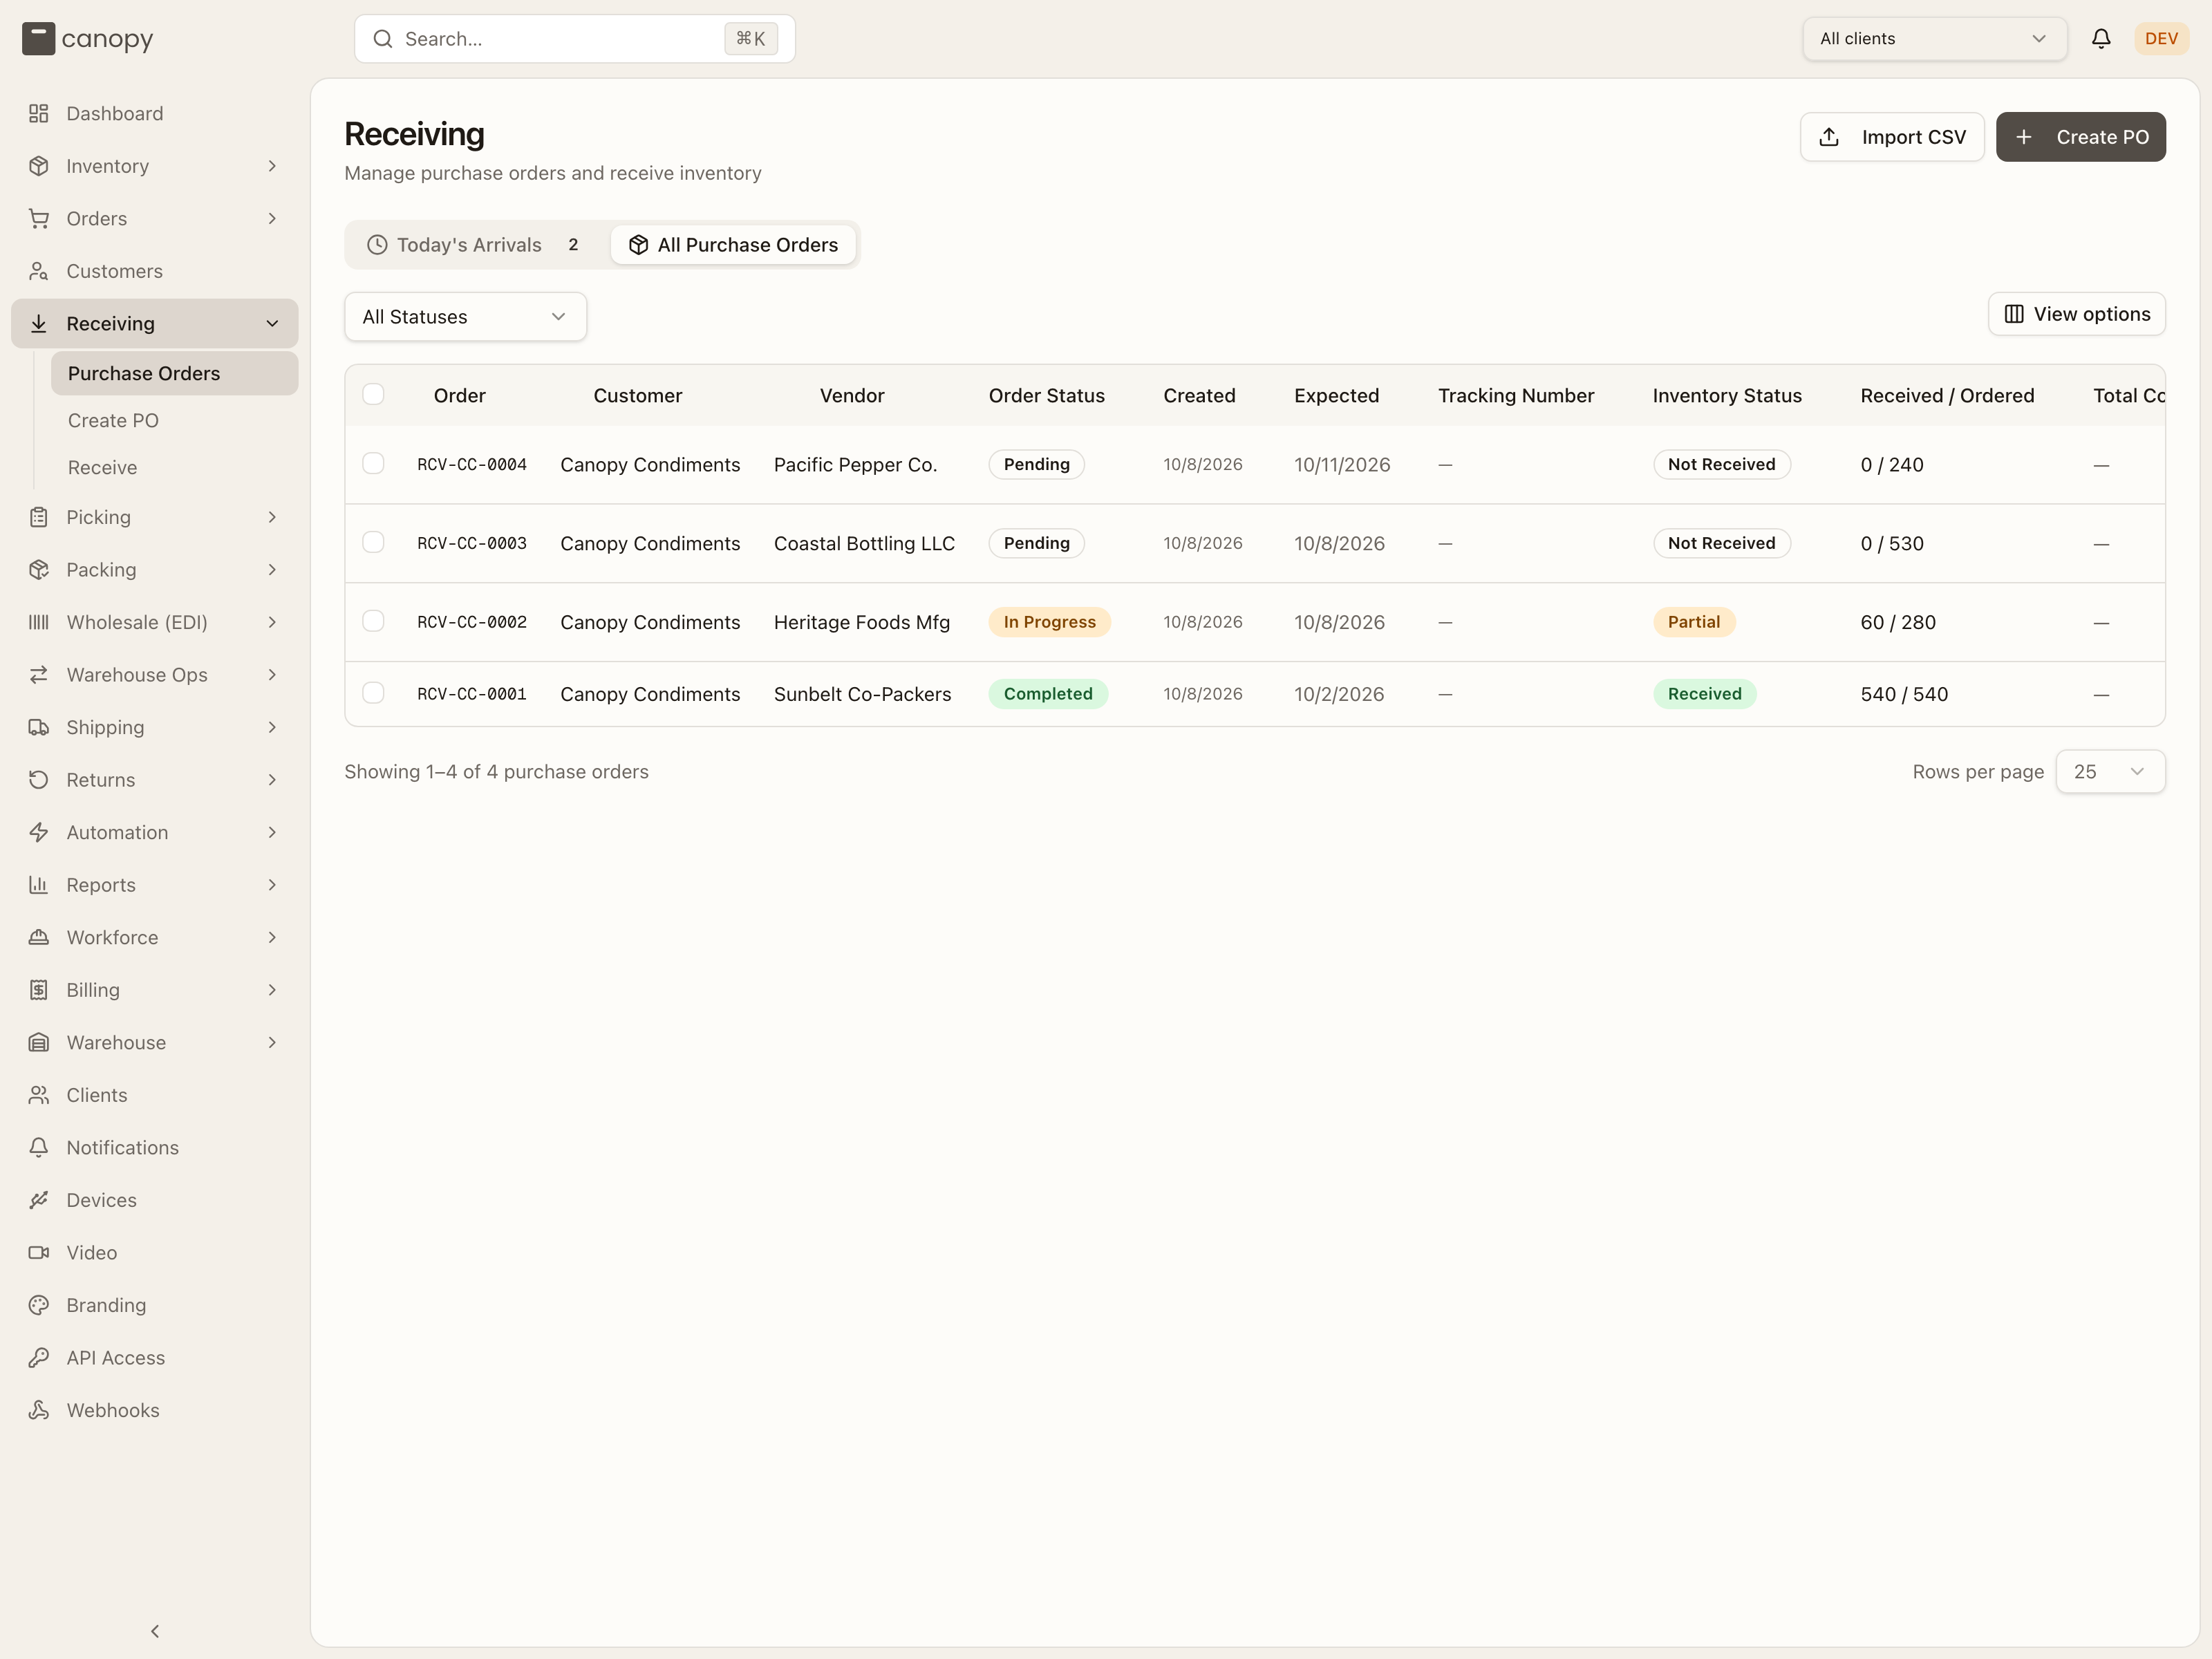Click the Devices plug icon
The image size is (2212, 1659).
tap(39, 1200)
